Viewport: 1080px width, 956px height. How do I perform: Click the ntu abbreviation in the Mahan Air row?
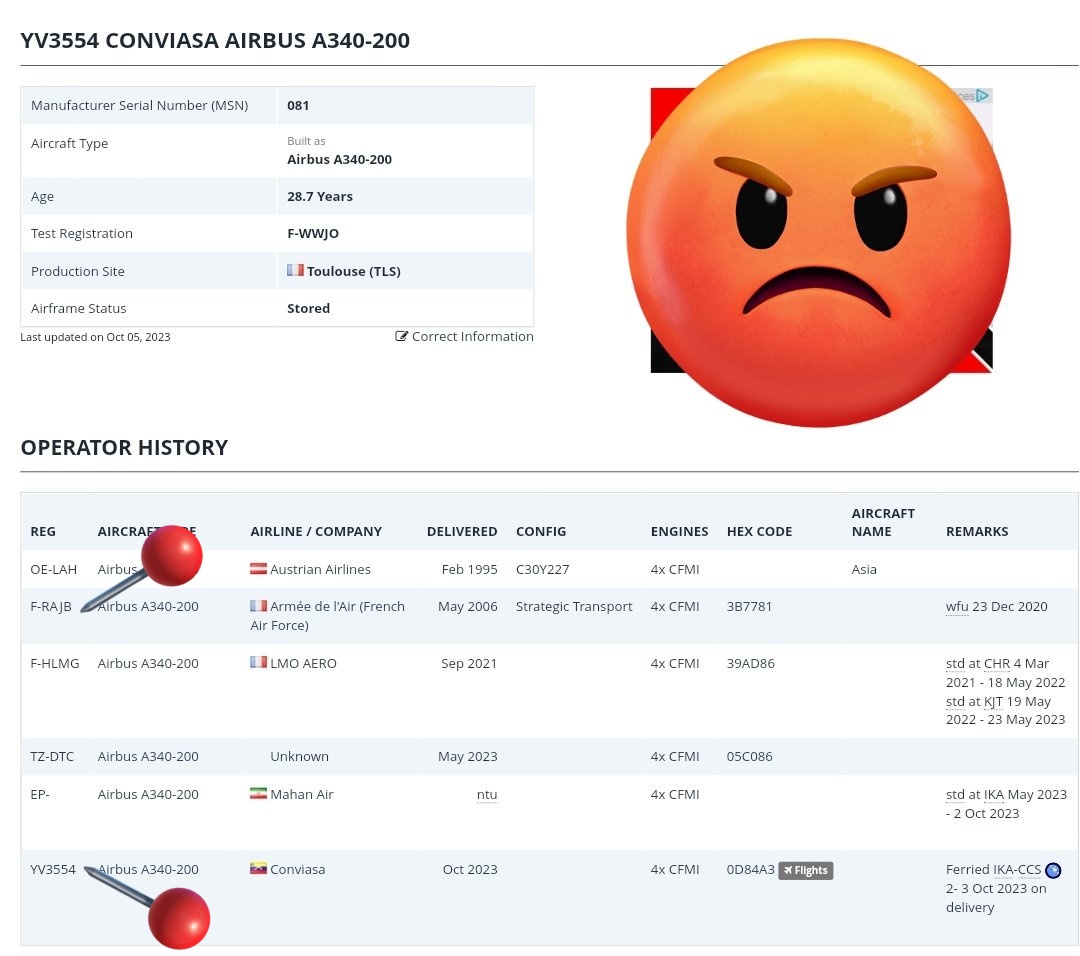click(x=487, y=794)
